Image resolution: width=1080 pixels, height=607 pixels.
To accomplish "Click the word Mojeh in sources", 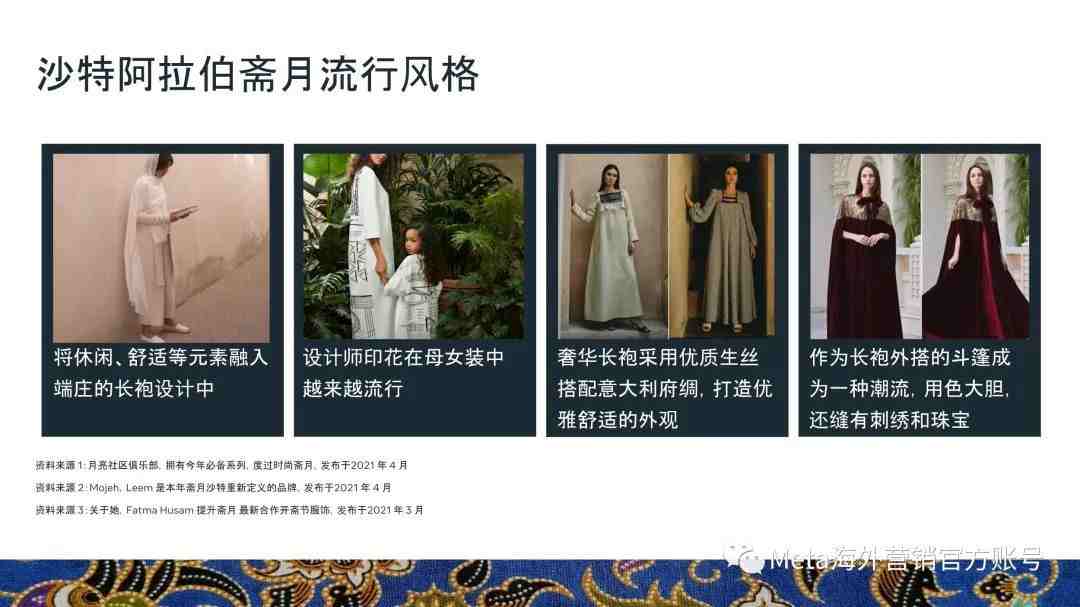I will click(x=104, y=488).
